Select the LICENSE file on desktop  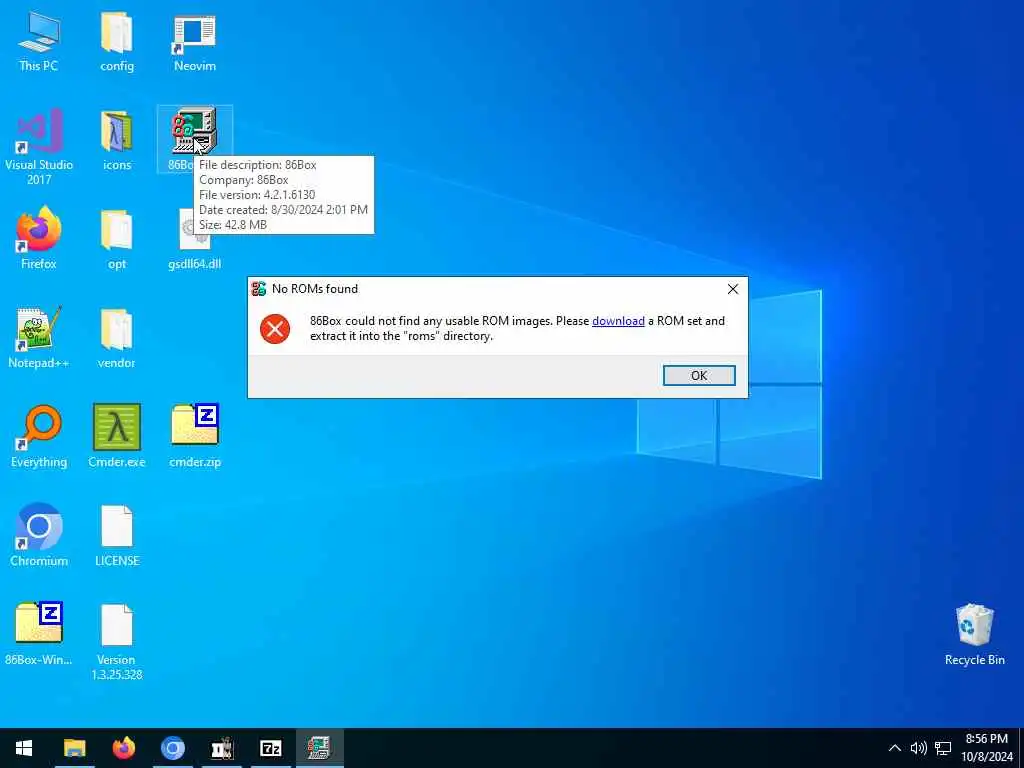coord(117,536)
